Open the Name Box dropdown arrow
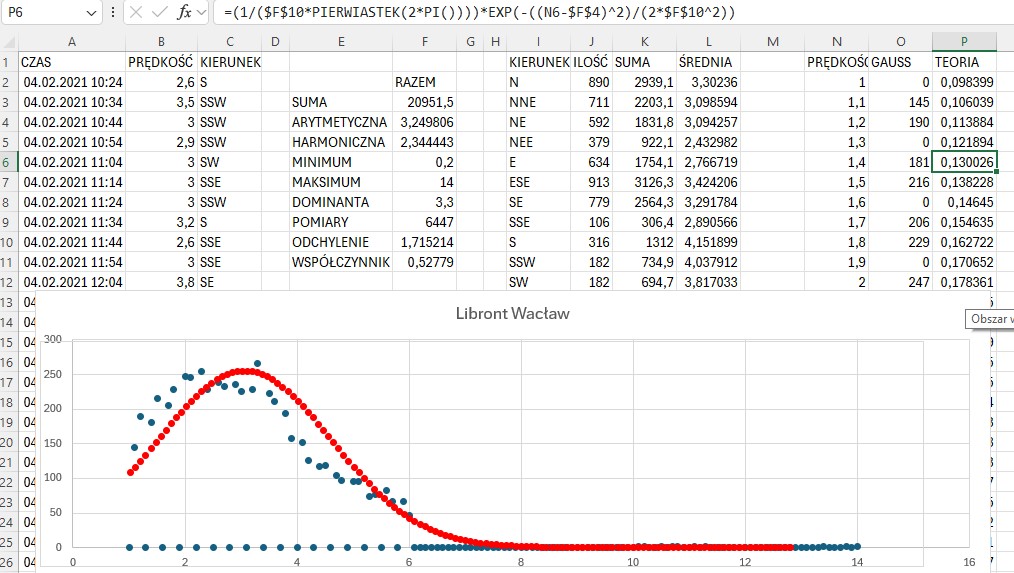This screenshot has width=1014, height=573. (92, 13)
